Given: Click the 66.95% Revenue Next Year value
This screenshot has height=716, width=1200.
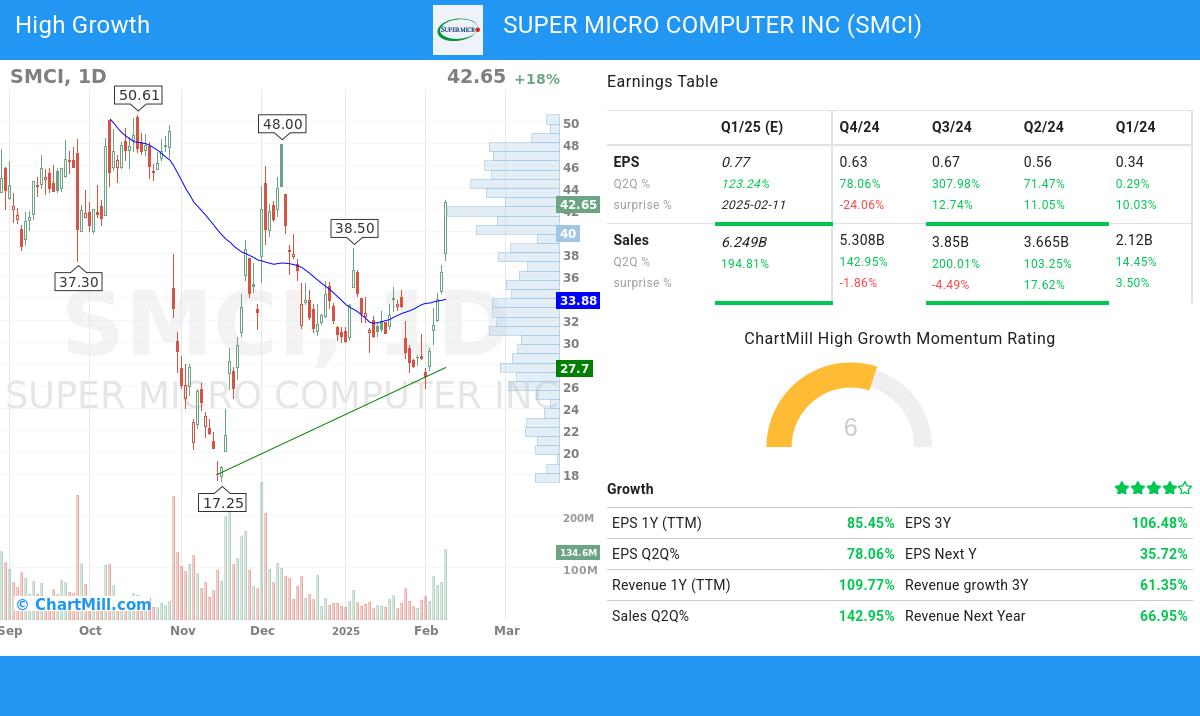Looking at the screenshot, I should (1164, 616).
